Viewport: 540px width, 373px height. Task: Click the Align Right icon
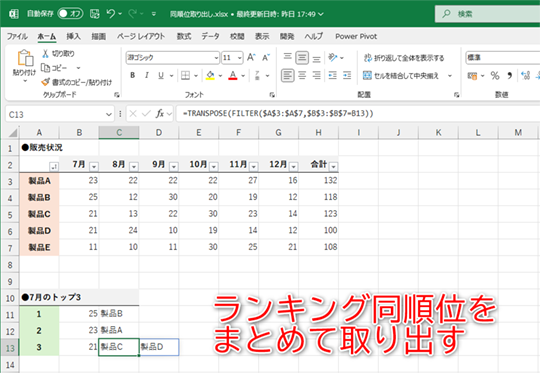tap(316, 75)
